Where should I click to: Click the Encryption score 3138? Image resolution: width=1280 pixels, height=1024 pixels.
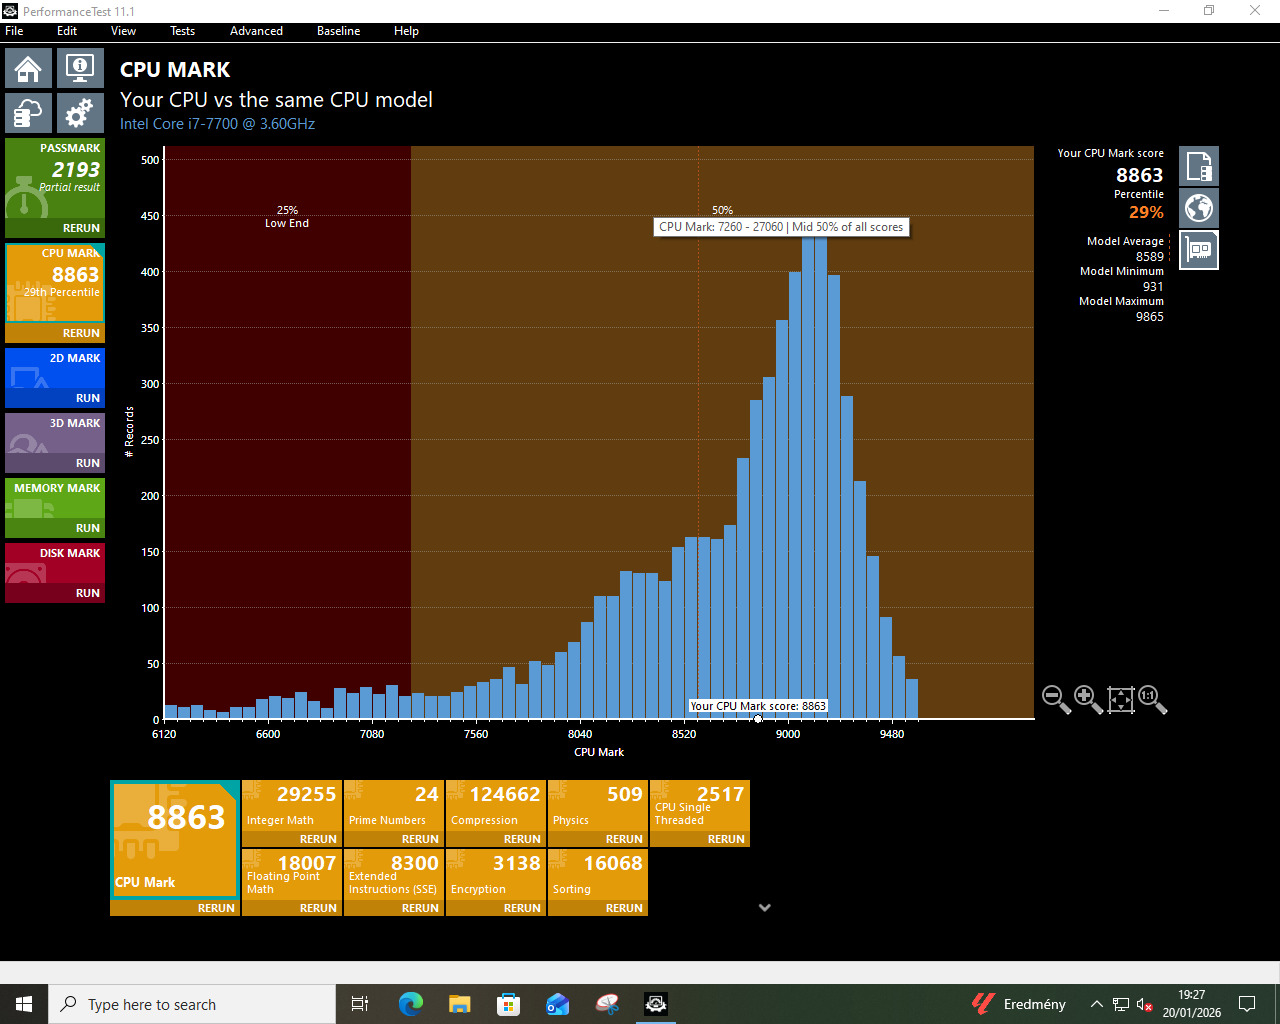[516, 863]
